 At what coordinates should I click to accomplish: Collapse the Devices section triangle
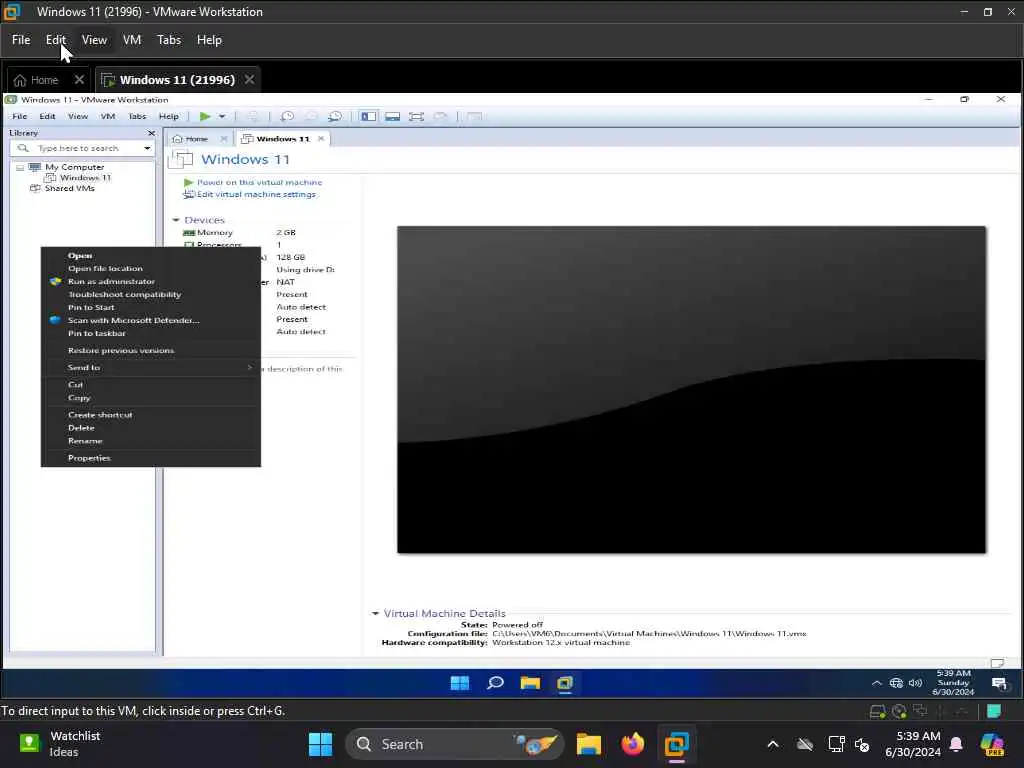point(176,220)
